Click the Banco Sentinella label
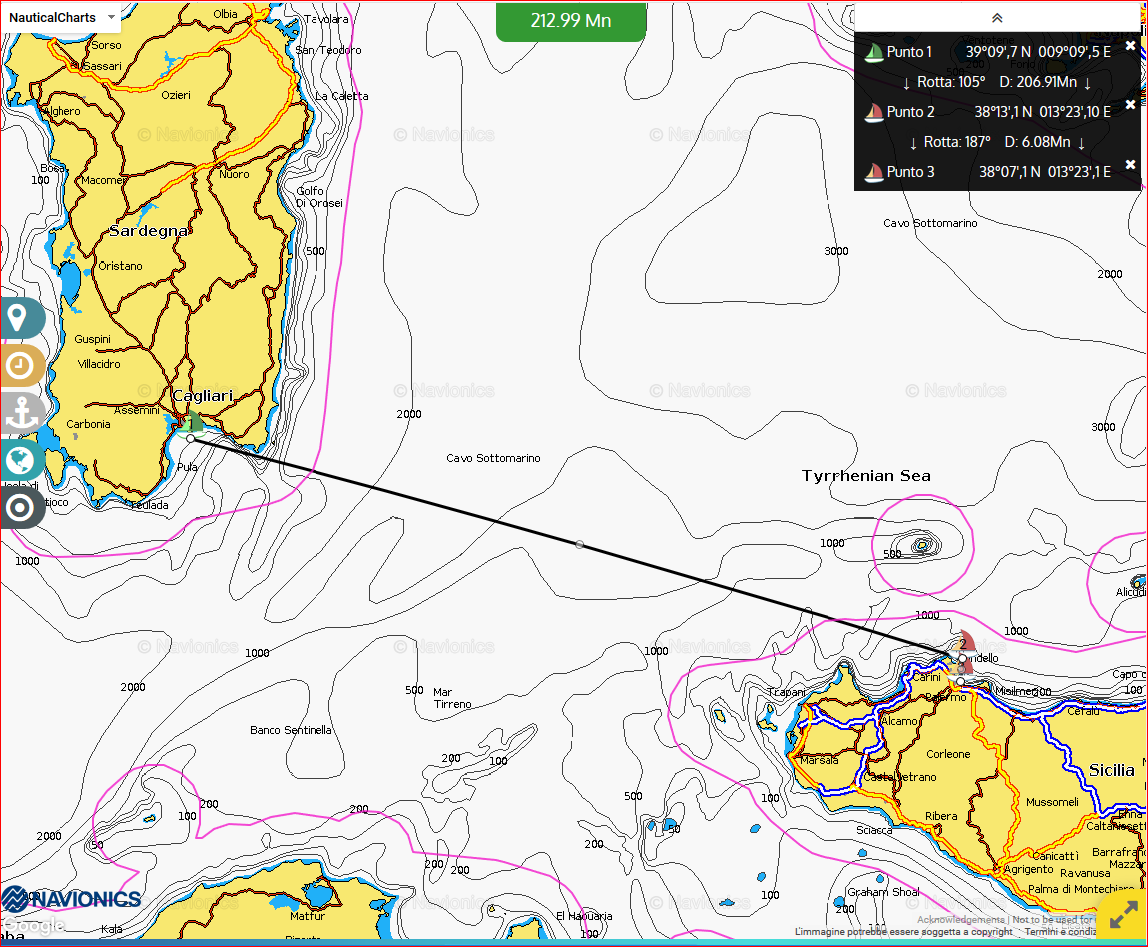1148x947 pixels. tap(291, 730)
